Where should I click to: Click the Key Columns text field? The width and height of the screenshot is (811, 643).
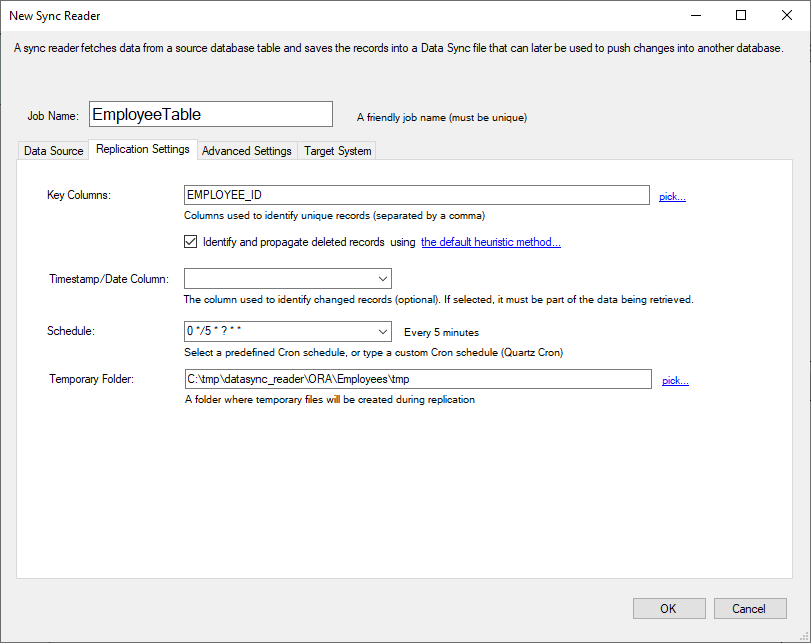(417, 195)
